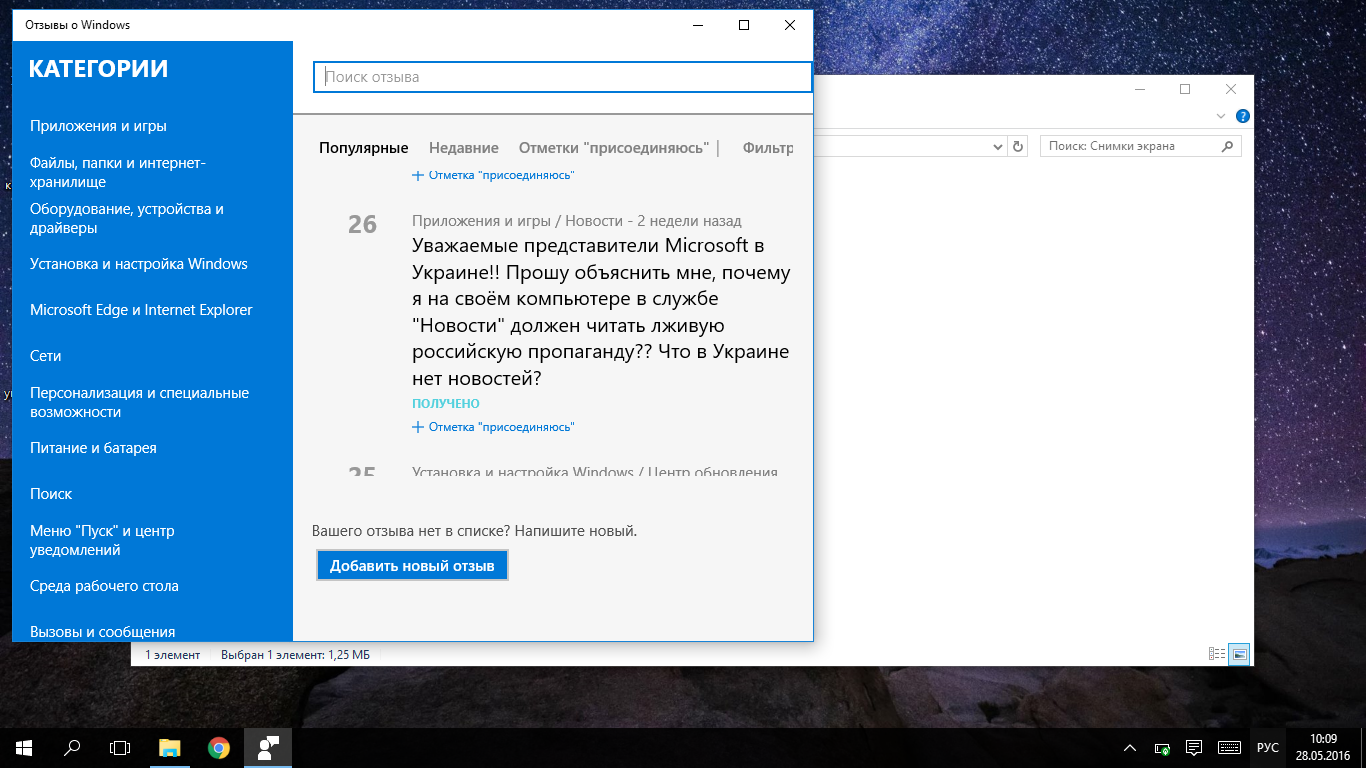Click КАТЕГОРИИ heading

99,69
